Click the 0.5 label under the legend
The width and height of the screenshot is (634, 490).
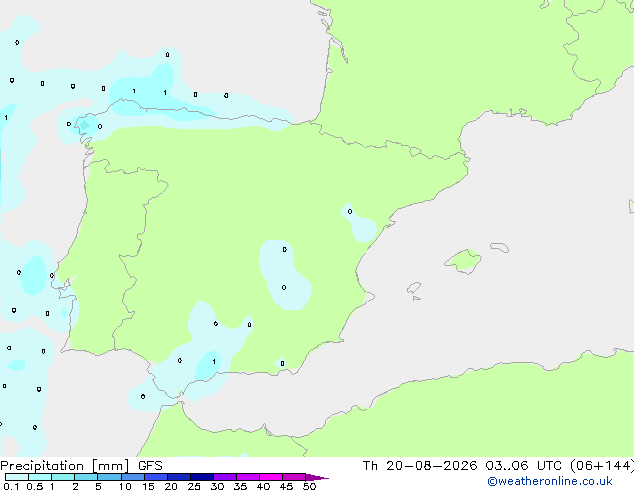click(x=35, y=486)
